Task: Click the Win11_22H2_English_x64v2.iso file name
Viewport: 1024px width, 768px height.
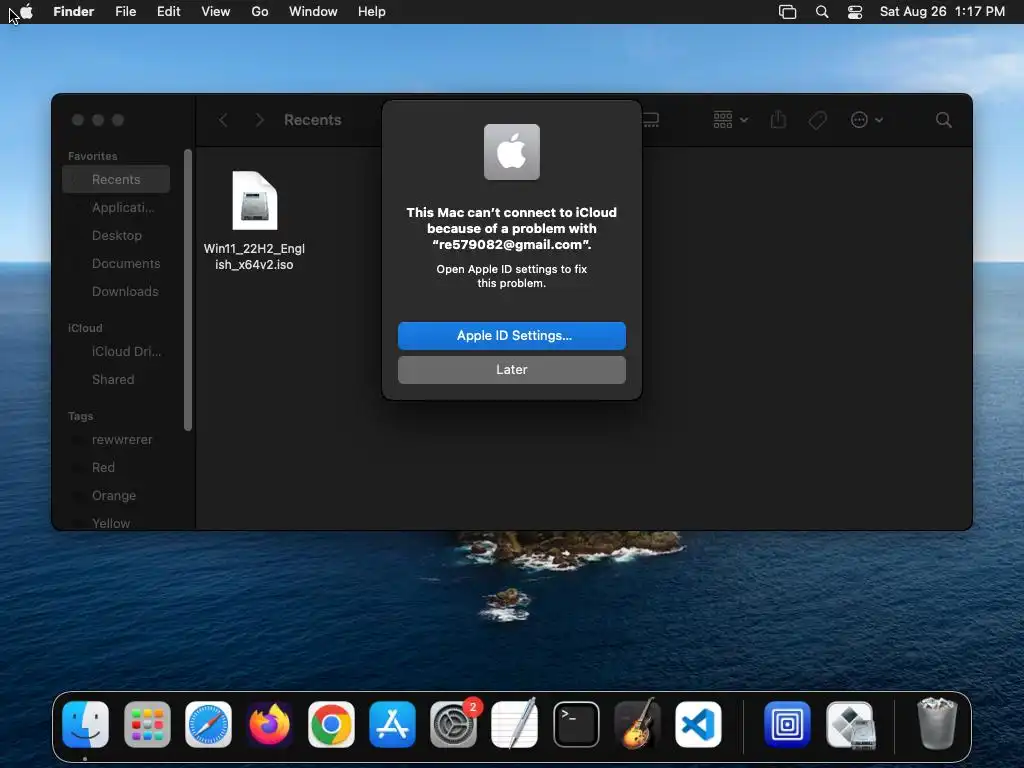Action: point(254,257)
